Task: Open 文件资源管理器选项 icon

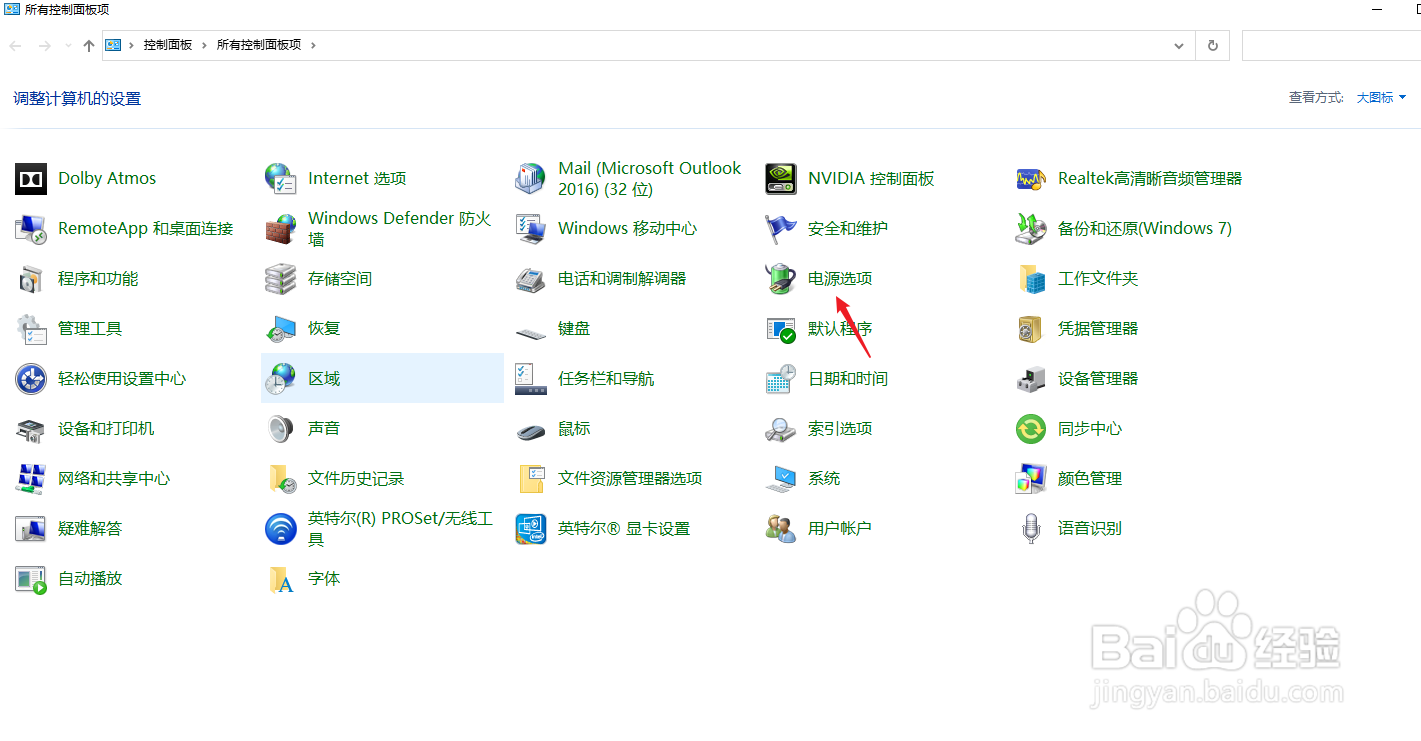Action: (531, 479)
